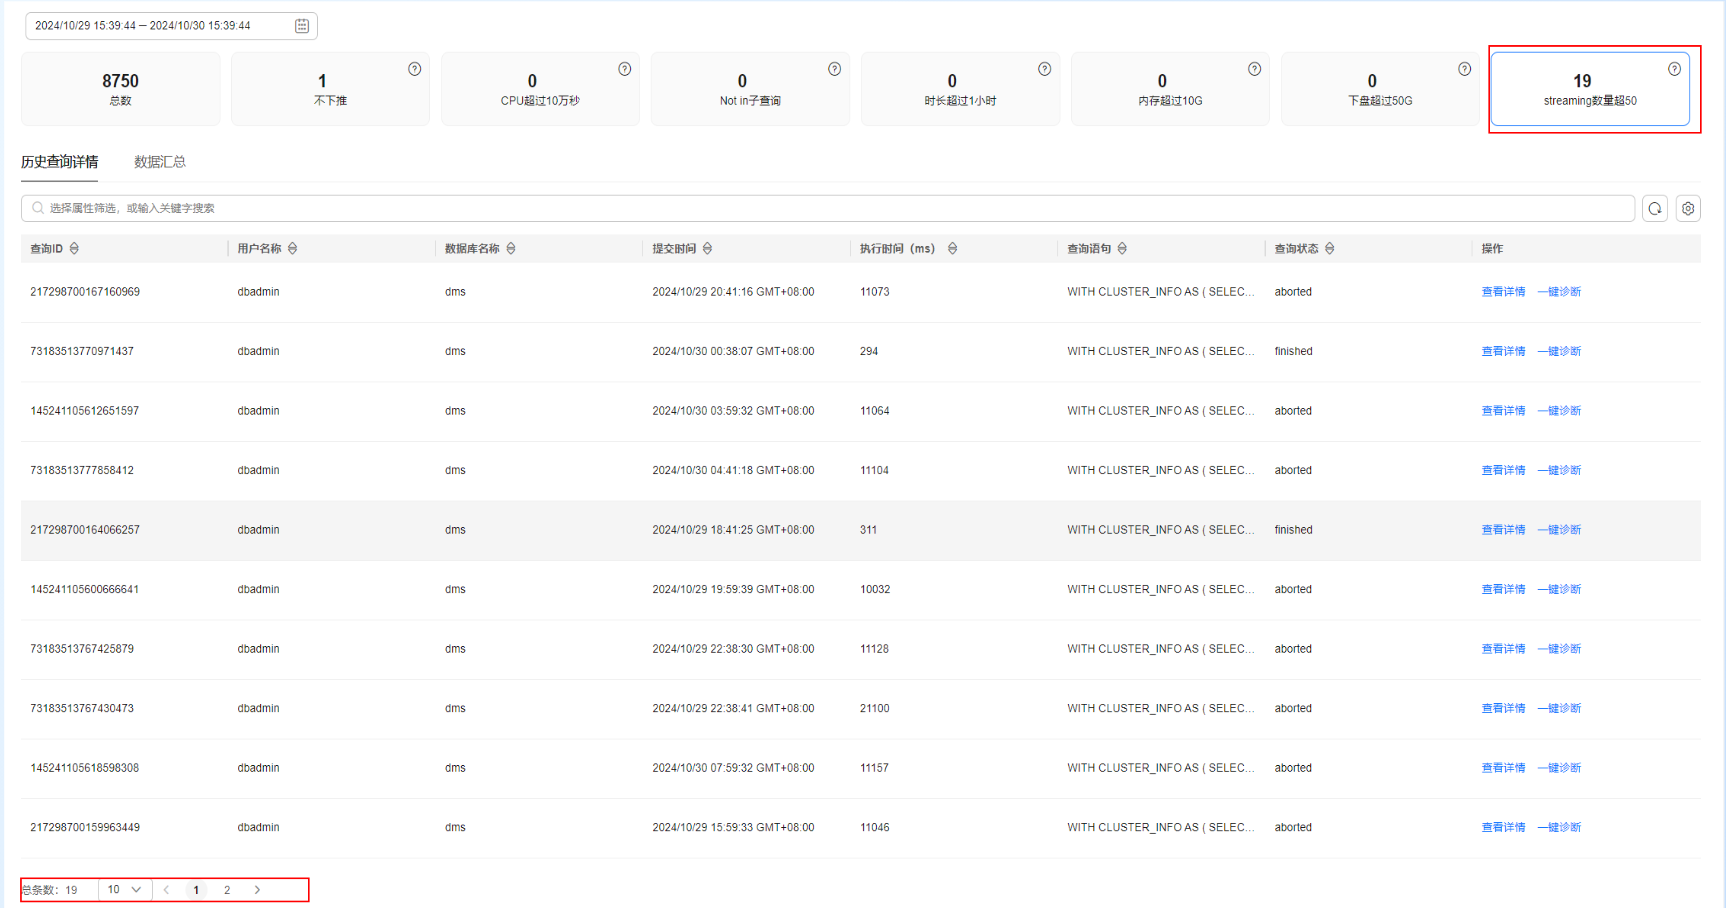Viewport: 1726px width, 908px height.
Task: Go to next page with right chevron
Action: tap(257, 890)
